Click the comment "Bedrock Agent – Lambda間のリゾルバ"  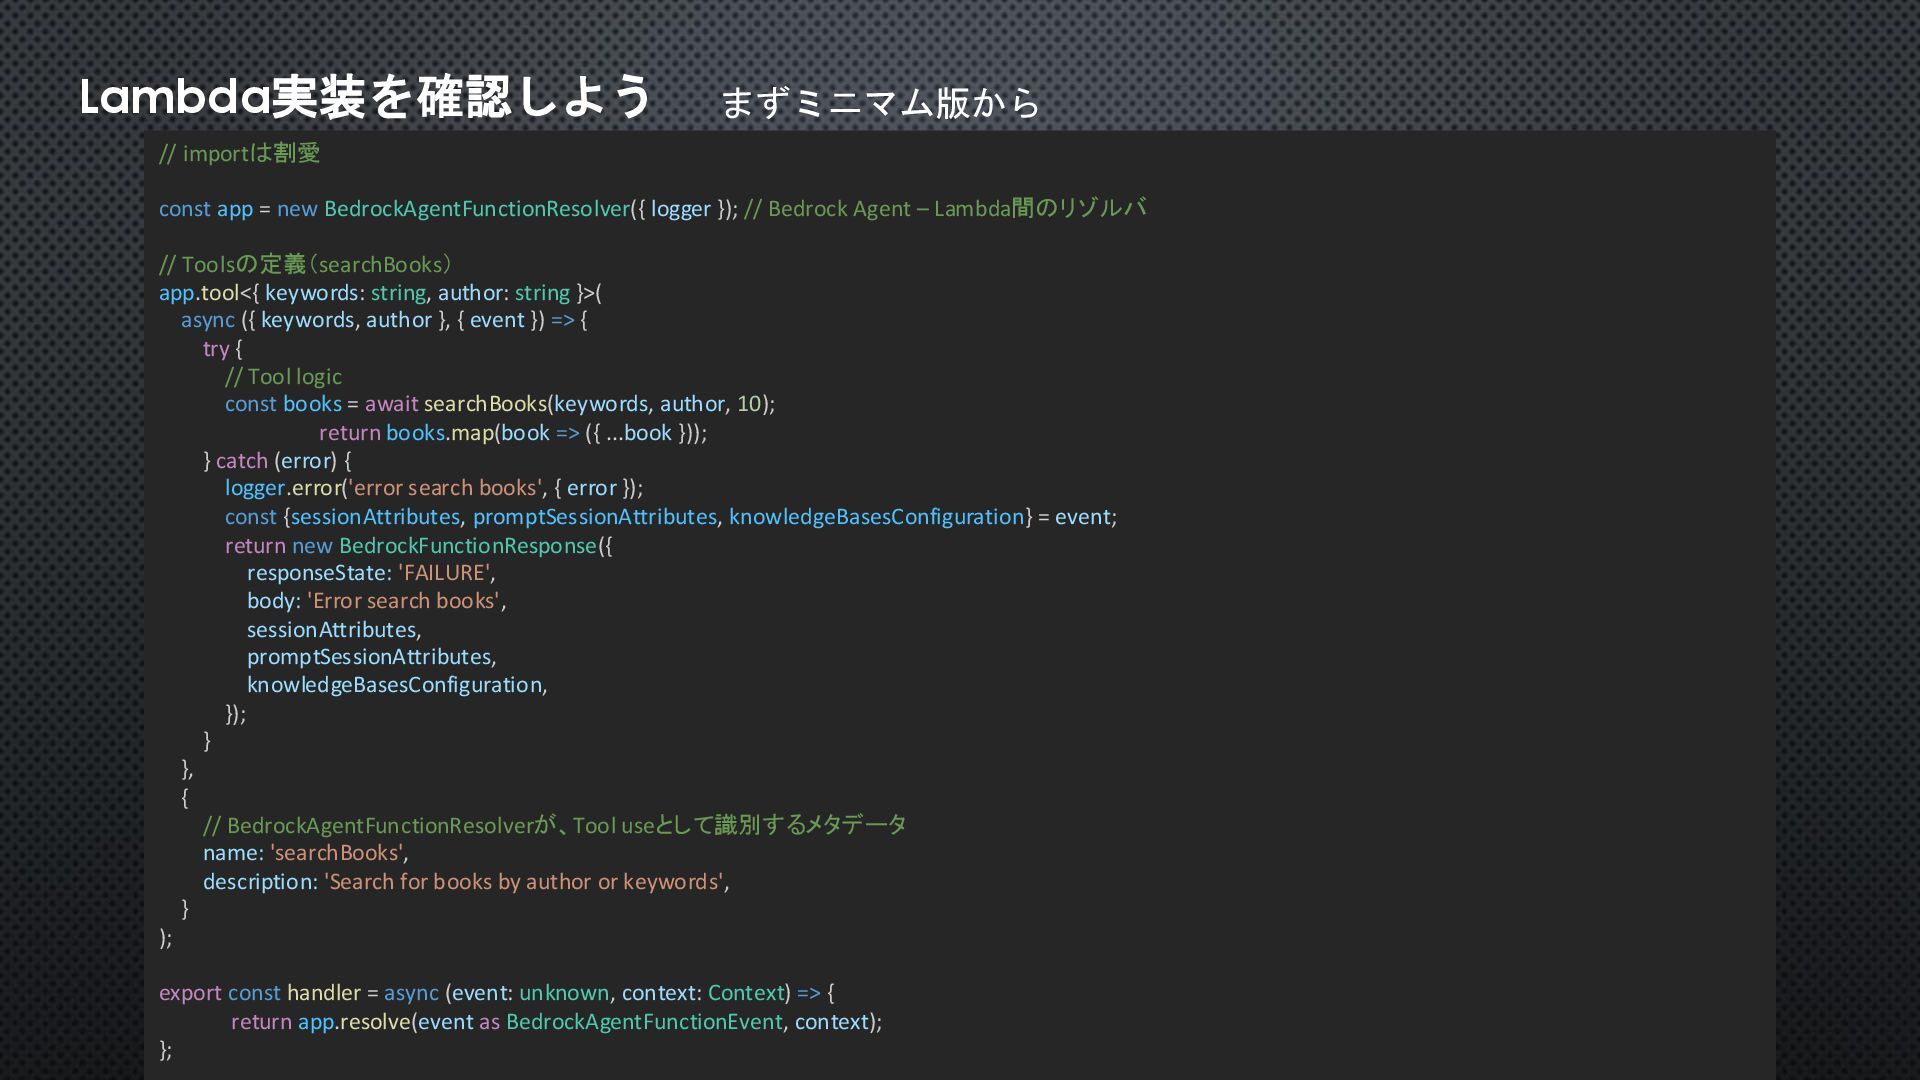coord(957,209)
